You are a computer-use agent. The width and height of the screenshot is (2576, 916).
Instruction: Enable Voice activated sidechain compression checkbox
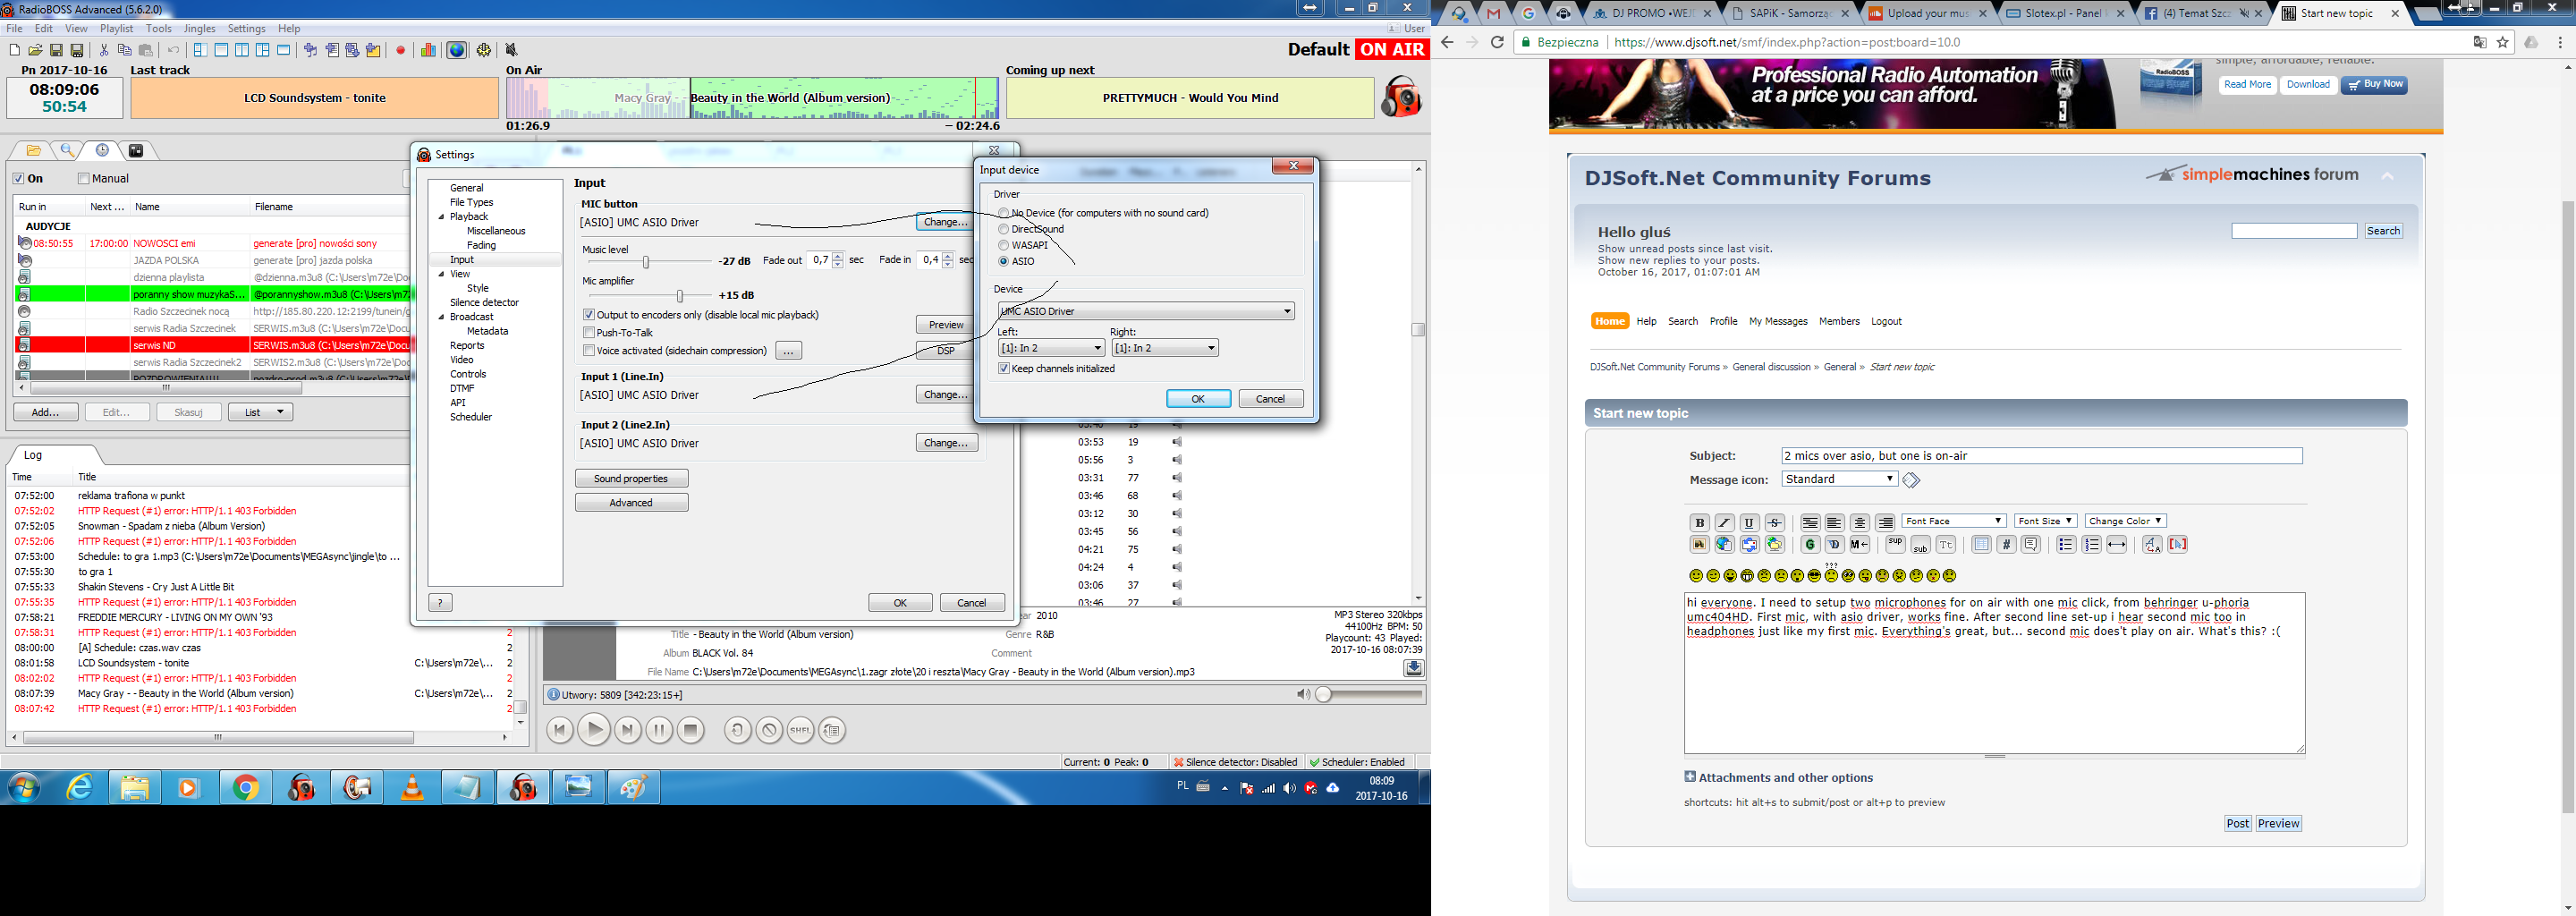(x=589, y=351)
